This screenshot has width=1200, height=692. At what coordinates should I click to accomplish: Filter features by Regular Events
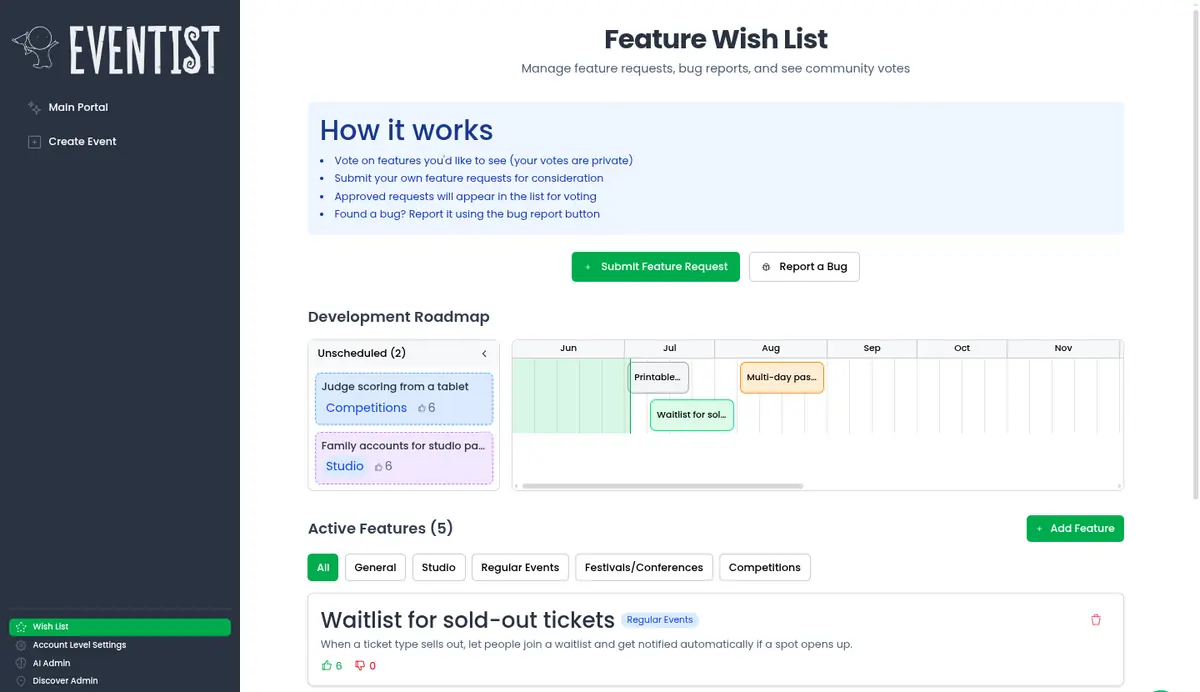pyautogui.click(x=520, y=567)
